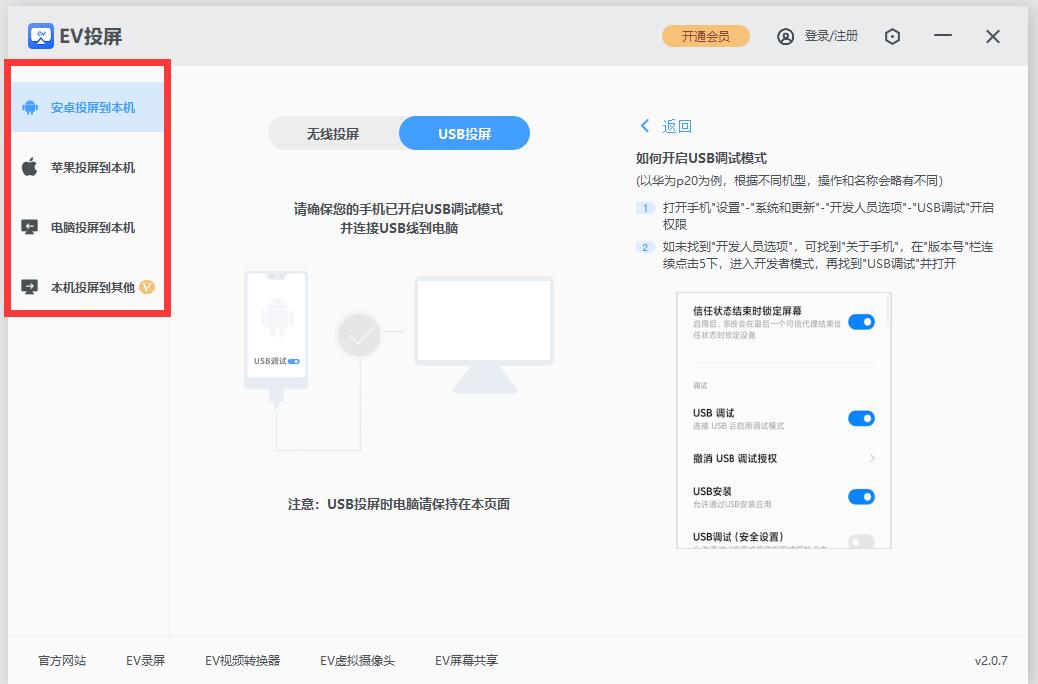Switch to the USB投屏 tab
This screenshot has height=684, width=1038.
pyautogui.click(x=464, y=133)
